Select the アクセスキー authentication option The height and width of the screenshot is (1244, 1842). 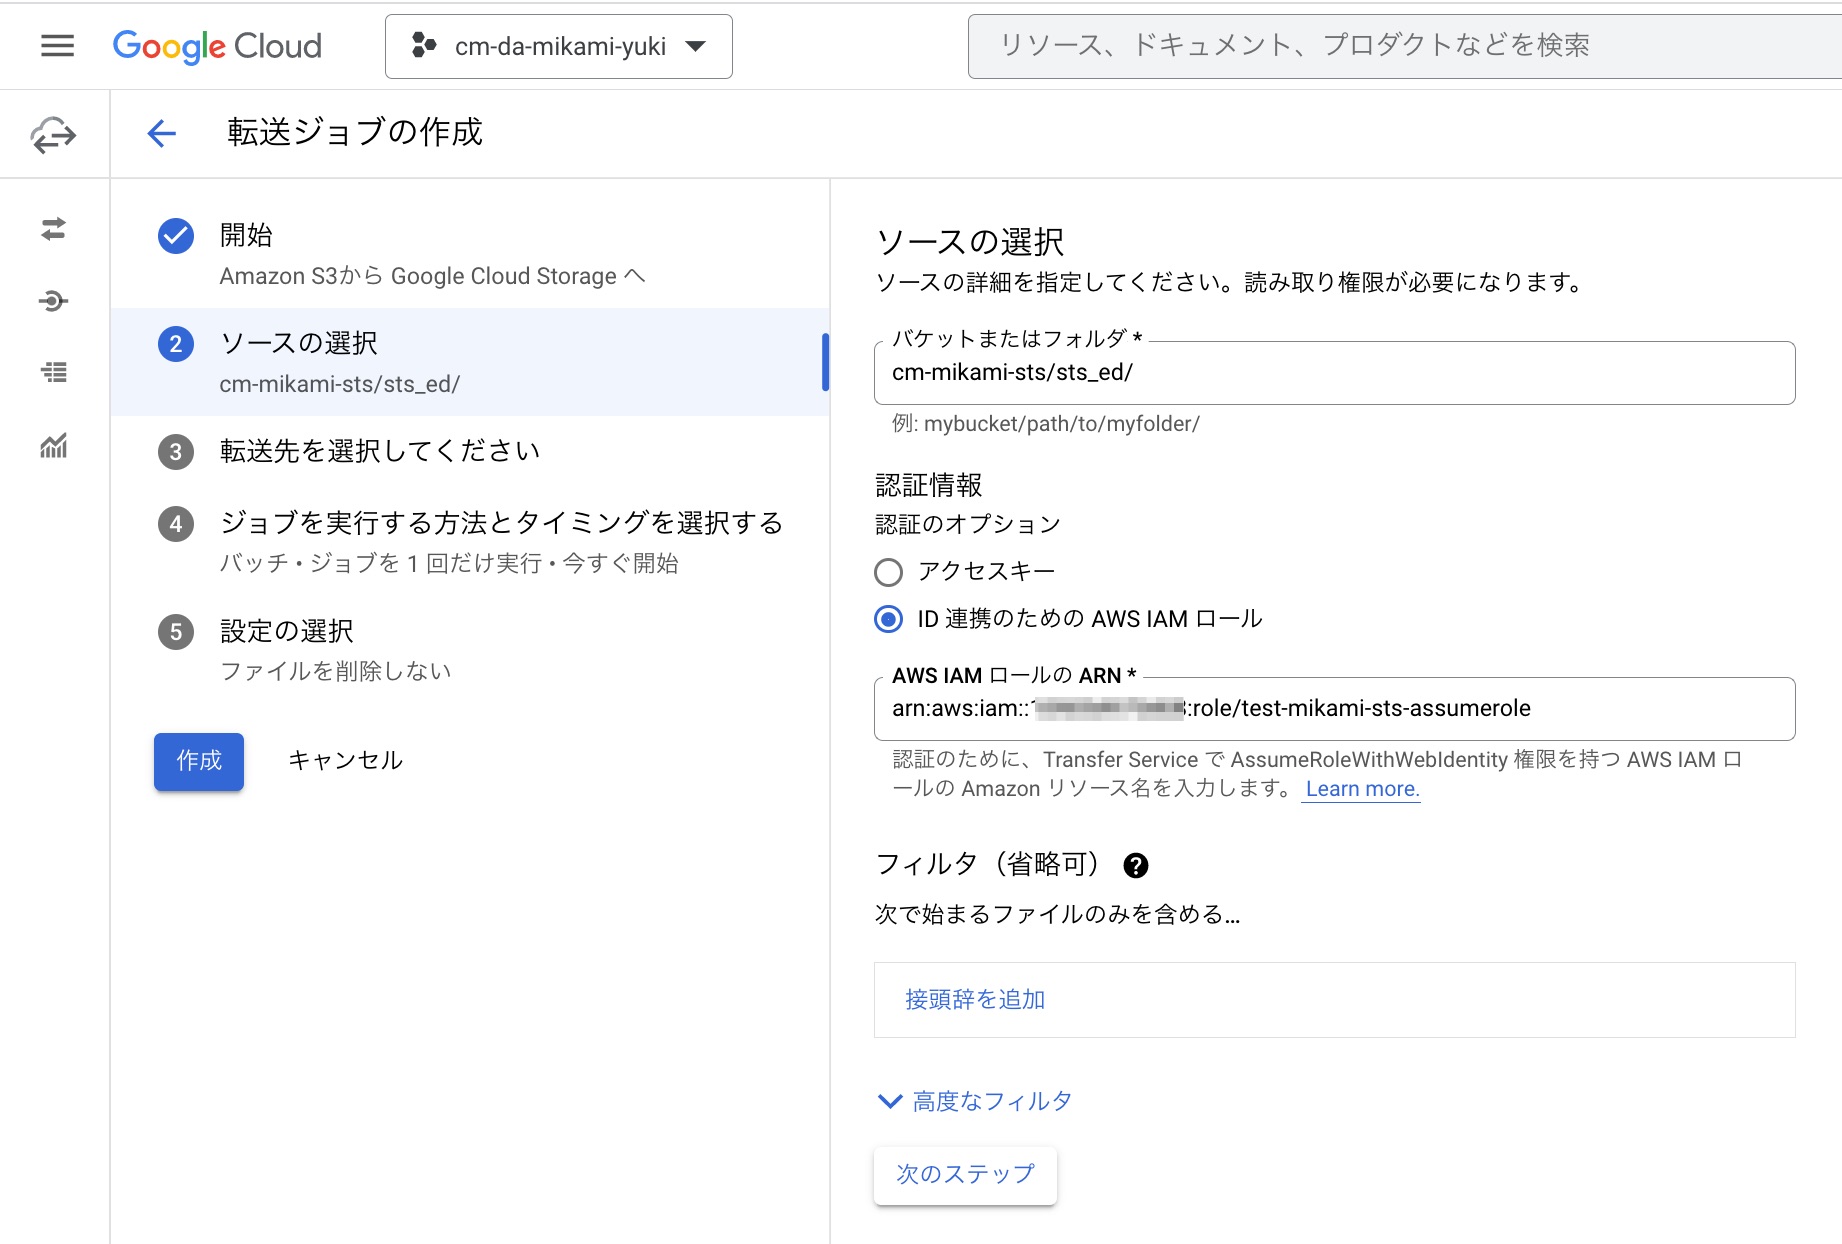click(888, 572)
